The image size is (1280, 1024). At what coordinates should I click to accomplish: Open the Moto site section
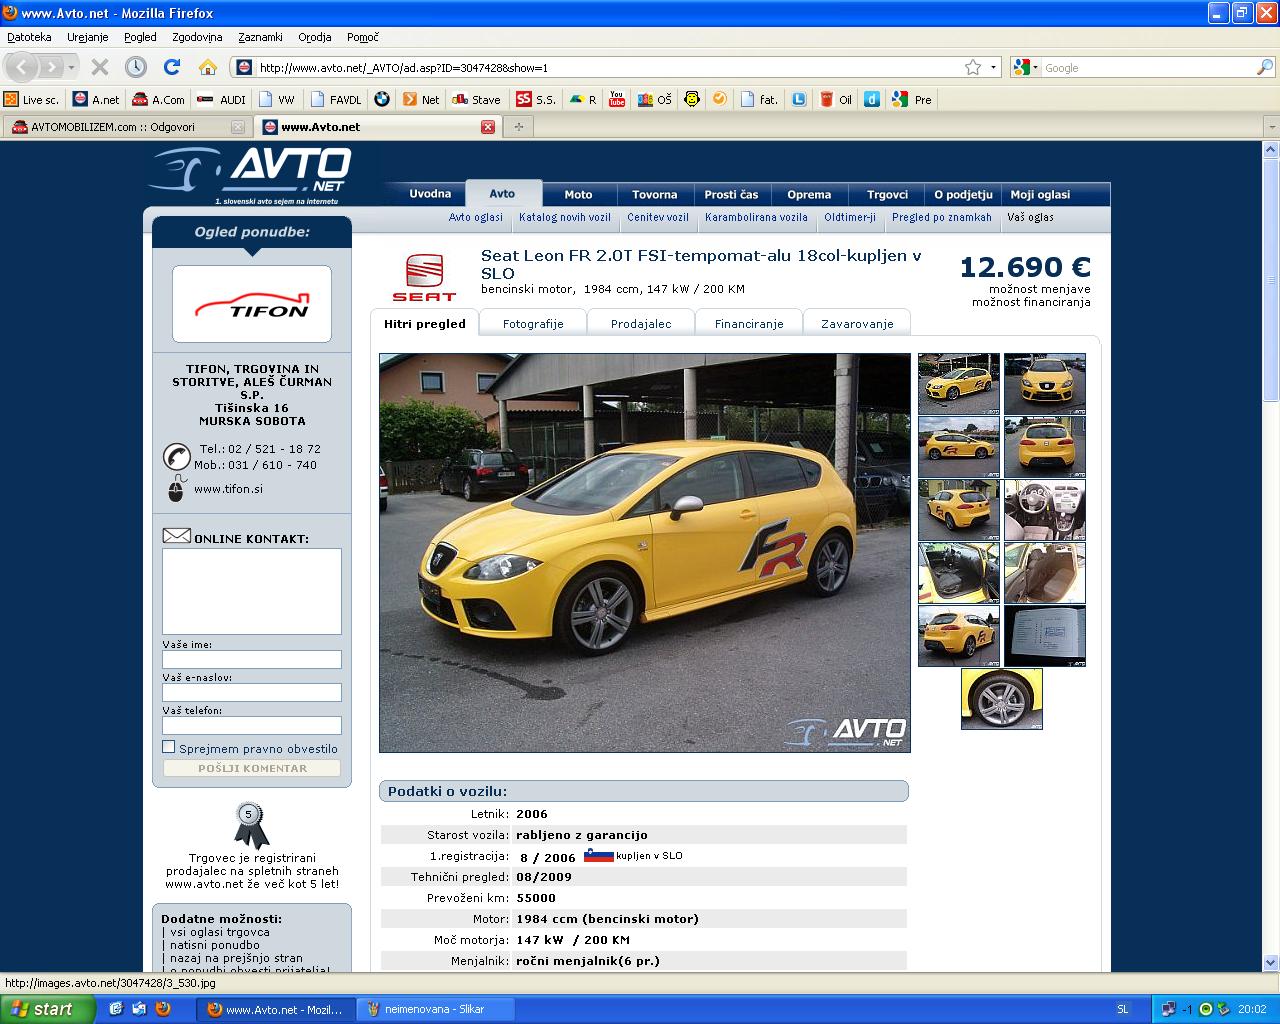(578, 194)
